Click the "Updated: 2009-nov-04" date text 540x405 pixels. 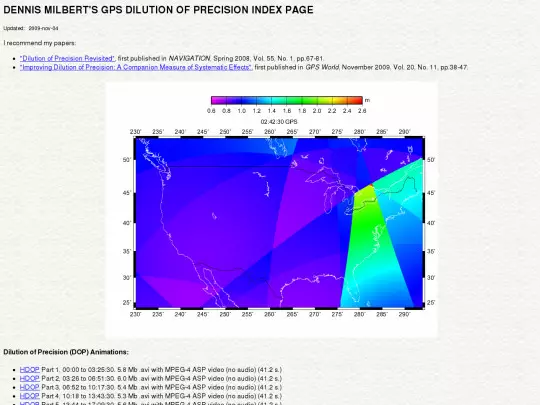coord(31,28)
